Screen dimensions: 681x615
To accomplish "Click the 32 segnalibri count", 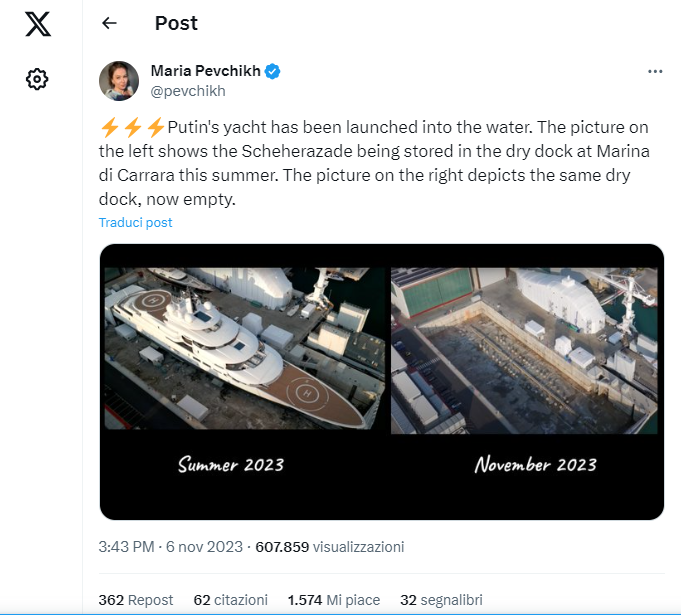I will click(x=441, y=600).
